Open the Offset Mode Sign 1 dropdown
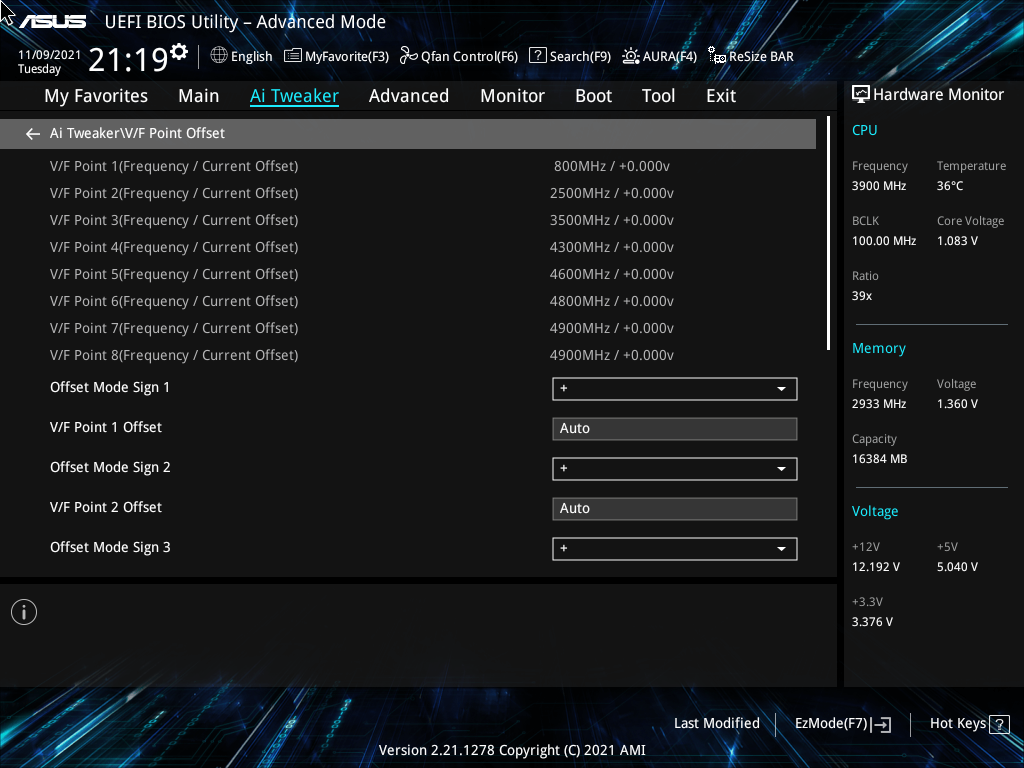Screen dimensions: 1024x768 click(x=675, y=389)
